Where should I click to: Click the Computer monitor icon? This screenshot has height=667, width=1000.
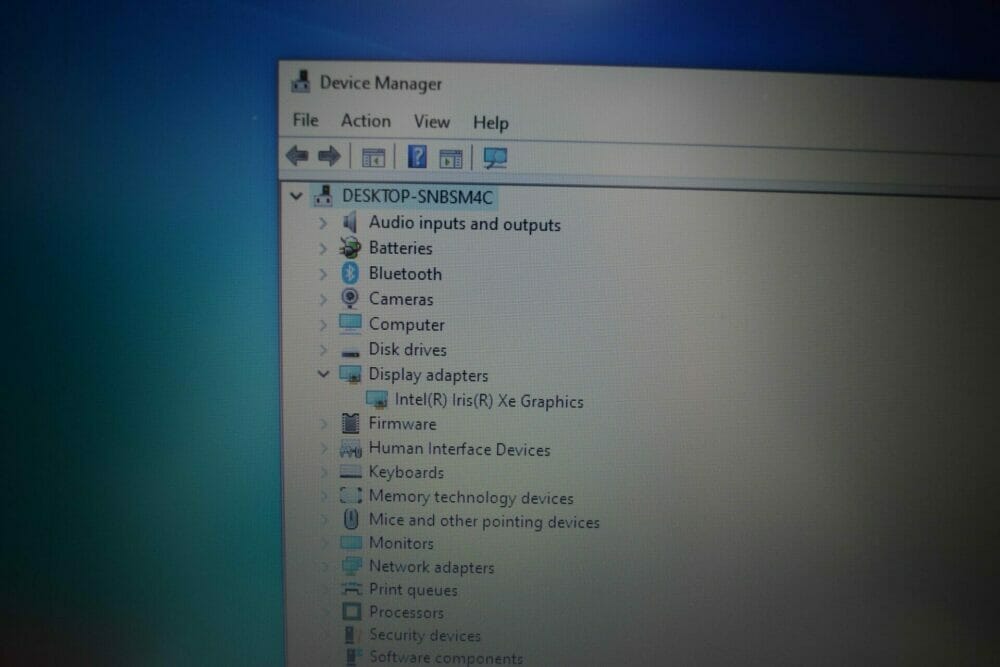click(x=350, y=323)
